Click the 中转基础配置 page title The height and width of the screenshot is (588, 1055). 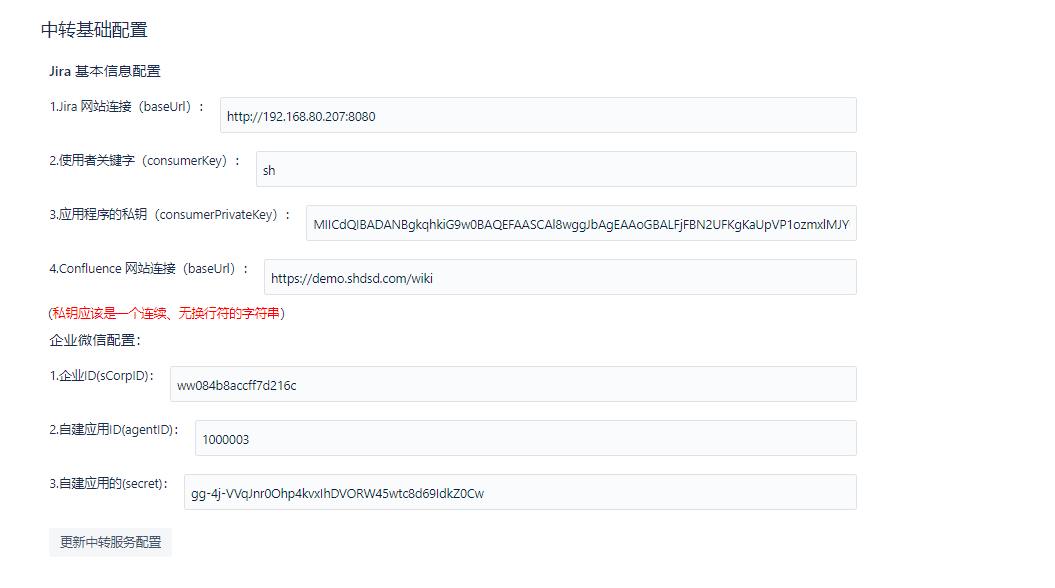[x=94, y=30]
